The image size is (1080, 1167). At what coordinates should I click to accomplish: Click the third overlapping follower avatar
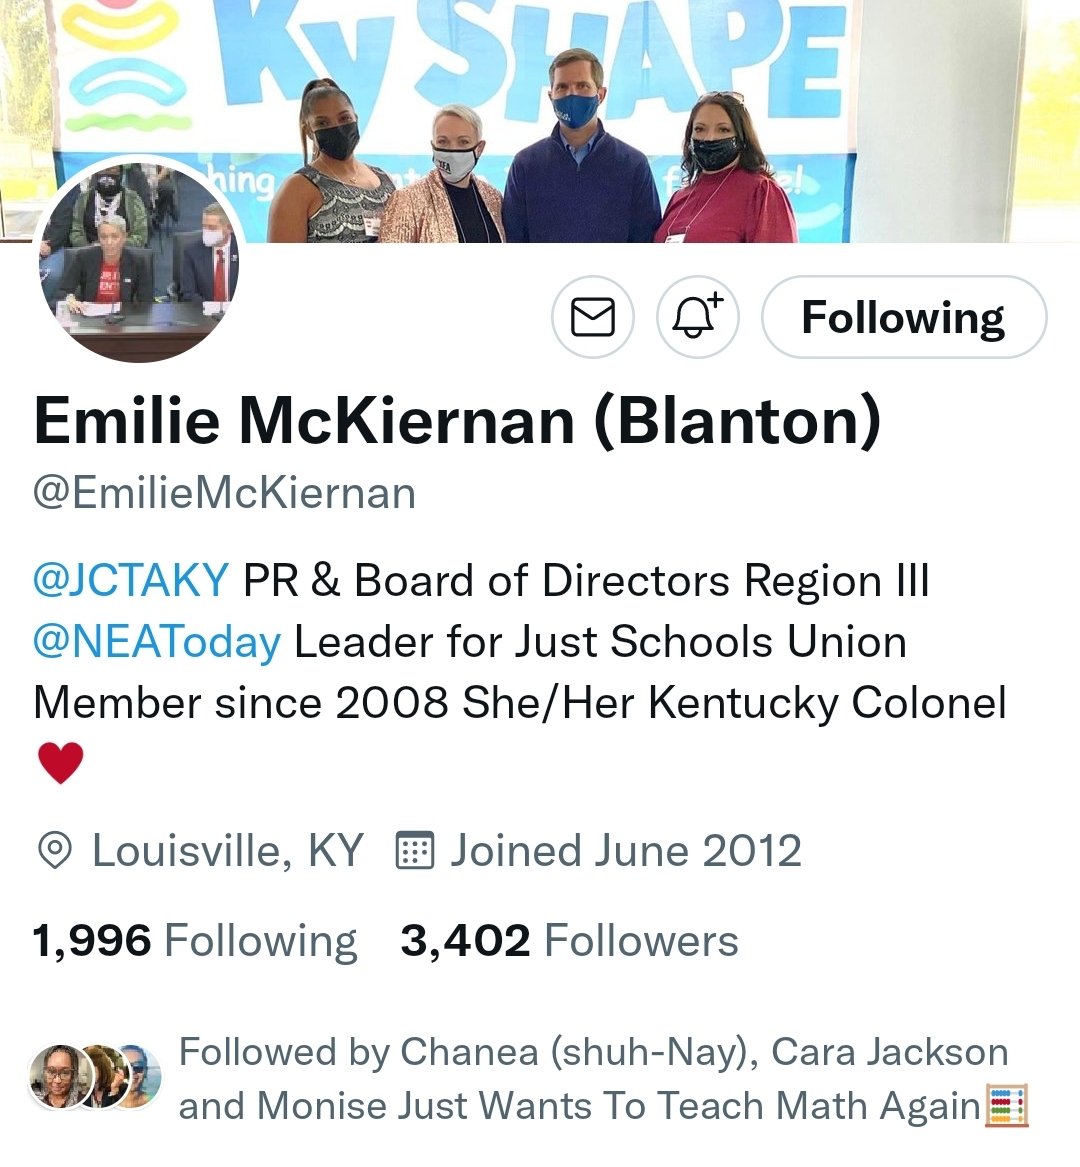click(x=143, y=1076)
